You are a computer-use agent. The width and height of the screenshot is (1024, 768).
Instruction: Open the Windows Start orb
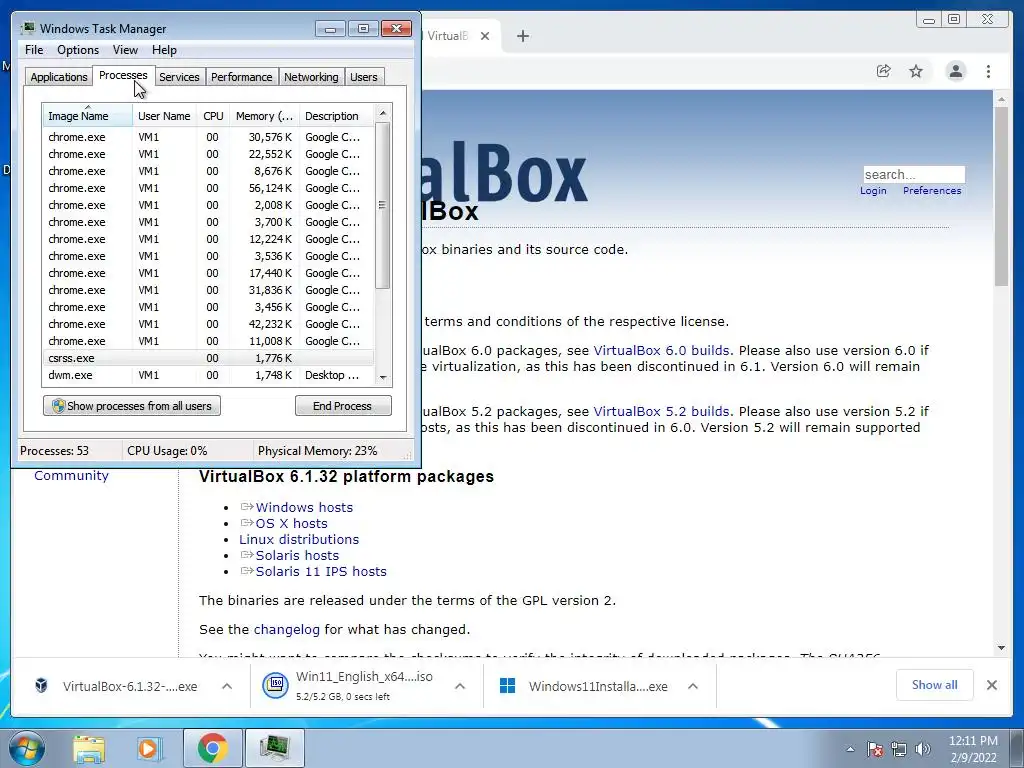(27, 748)
